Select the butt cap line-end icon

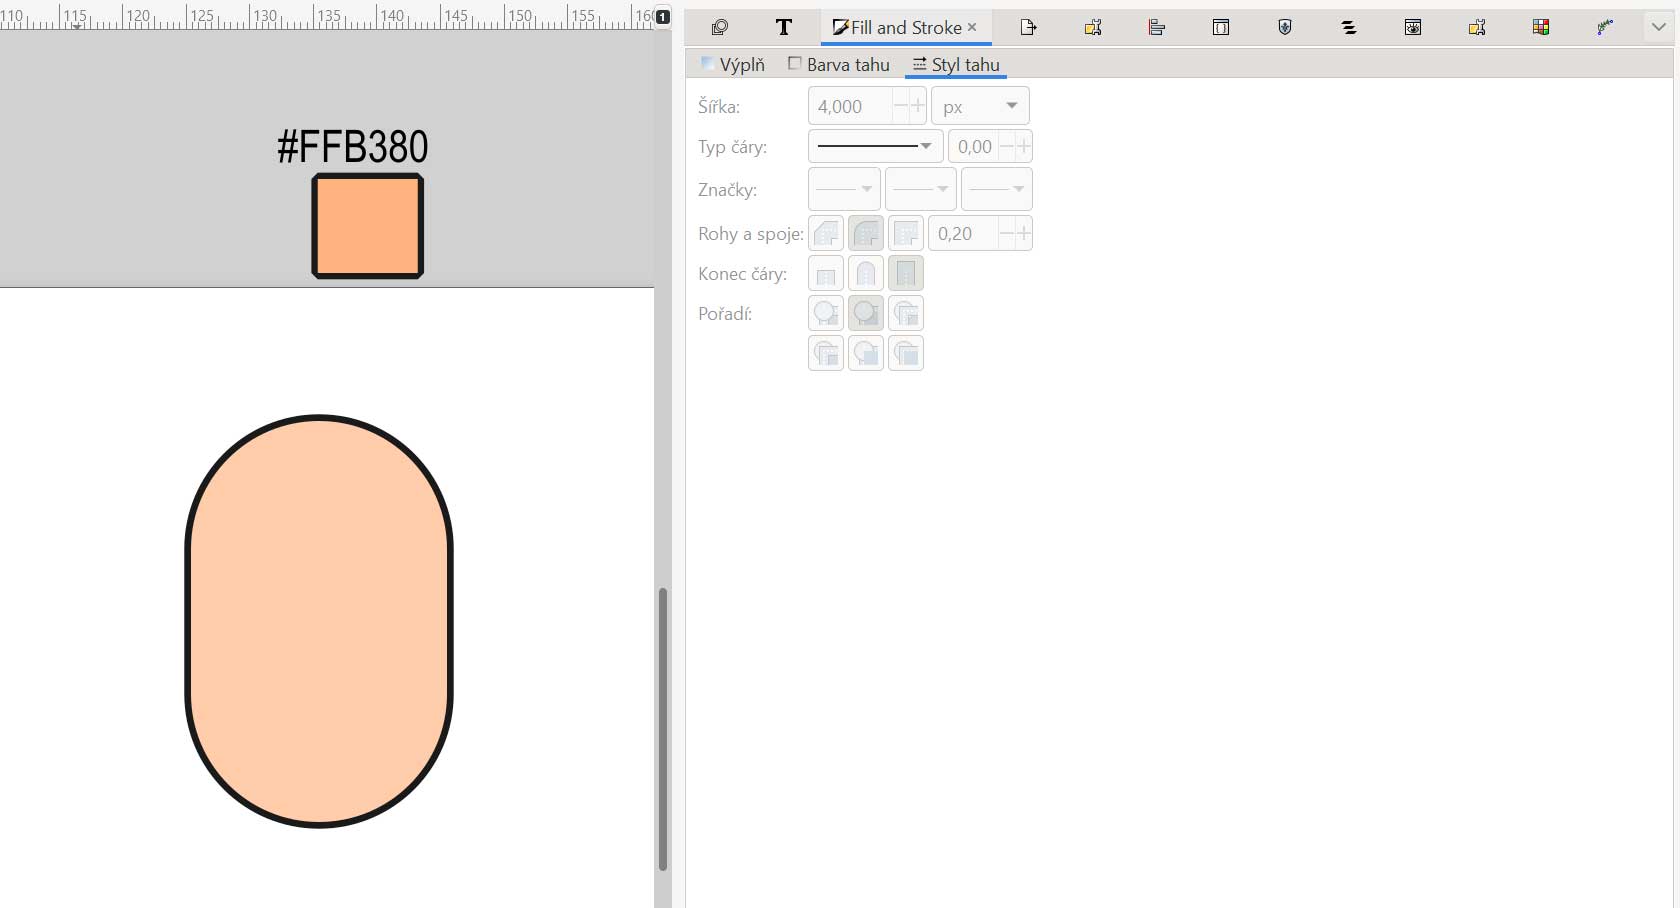tap(826, 274)
